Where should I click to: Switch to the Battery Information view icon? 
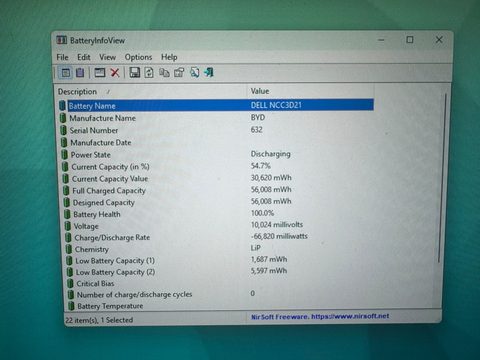[x=66, y=72]
